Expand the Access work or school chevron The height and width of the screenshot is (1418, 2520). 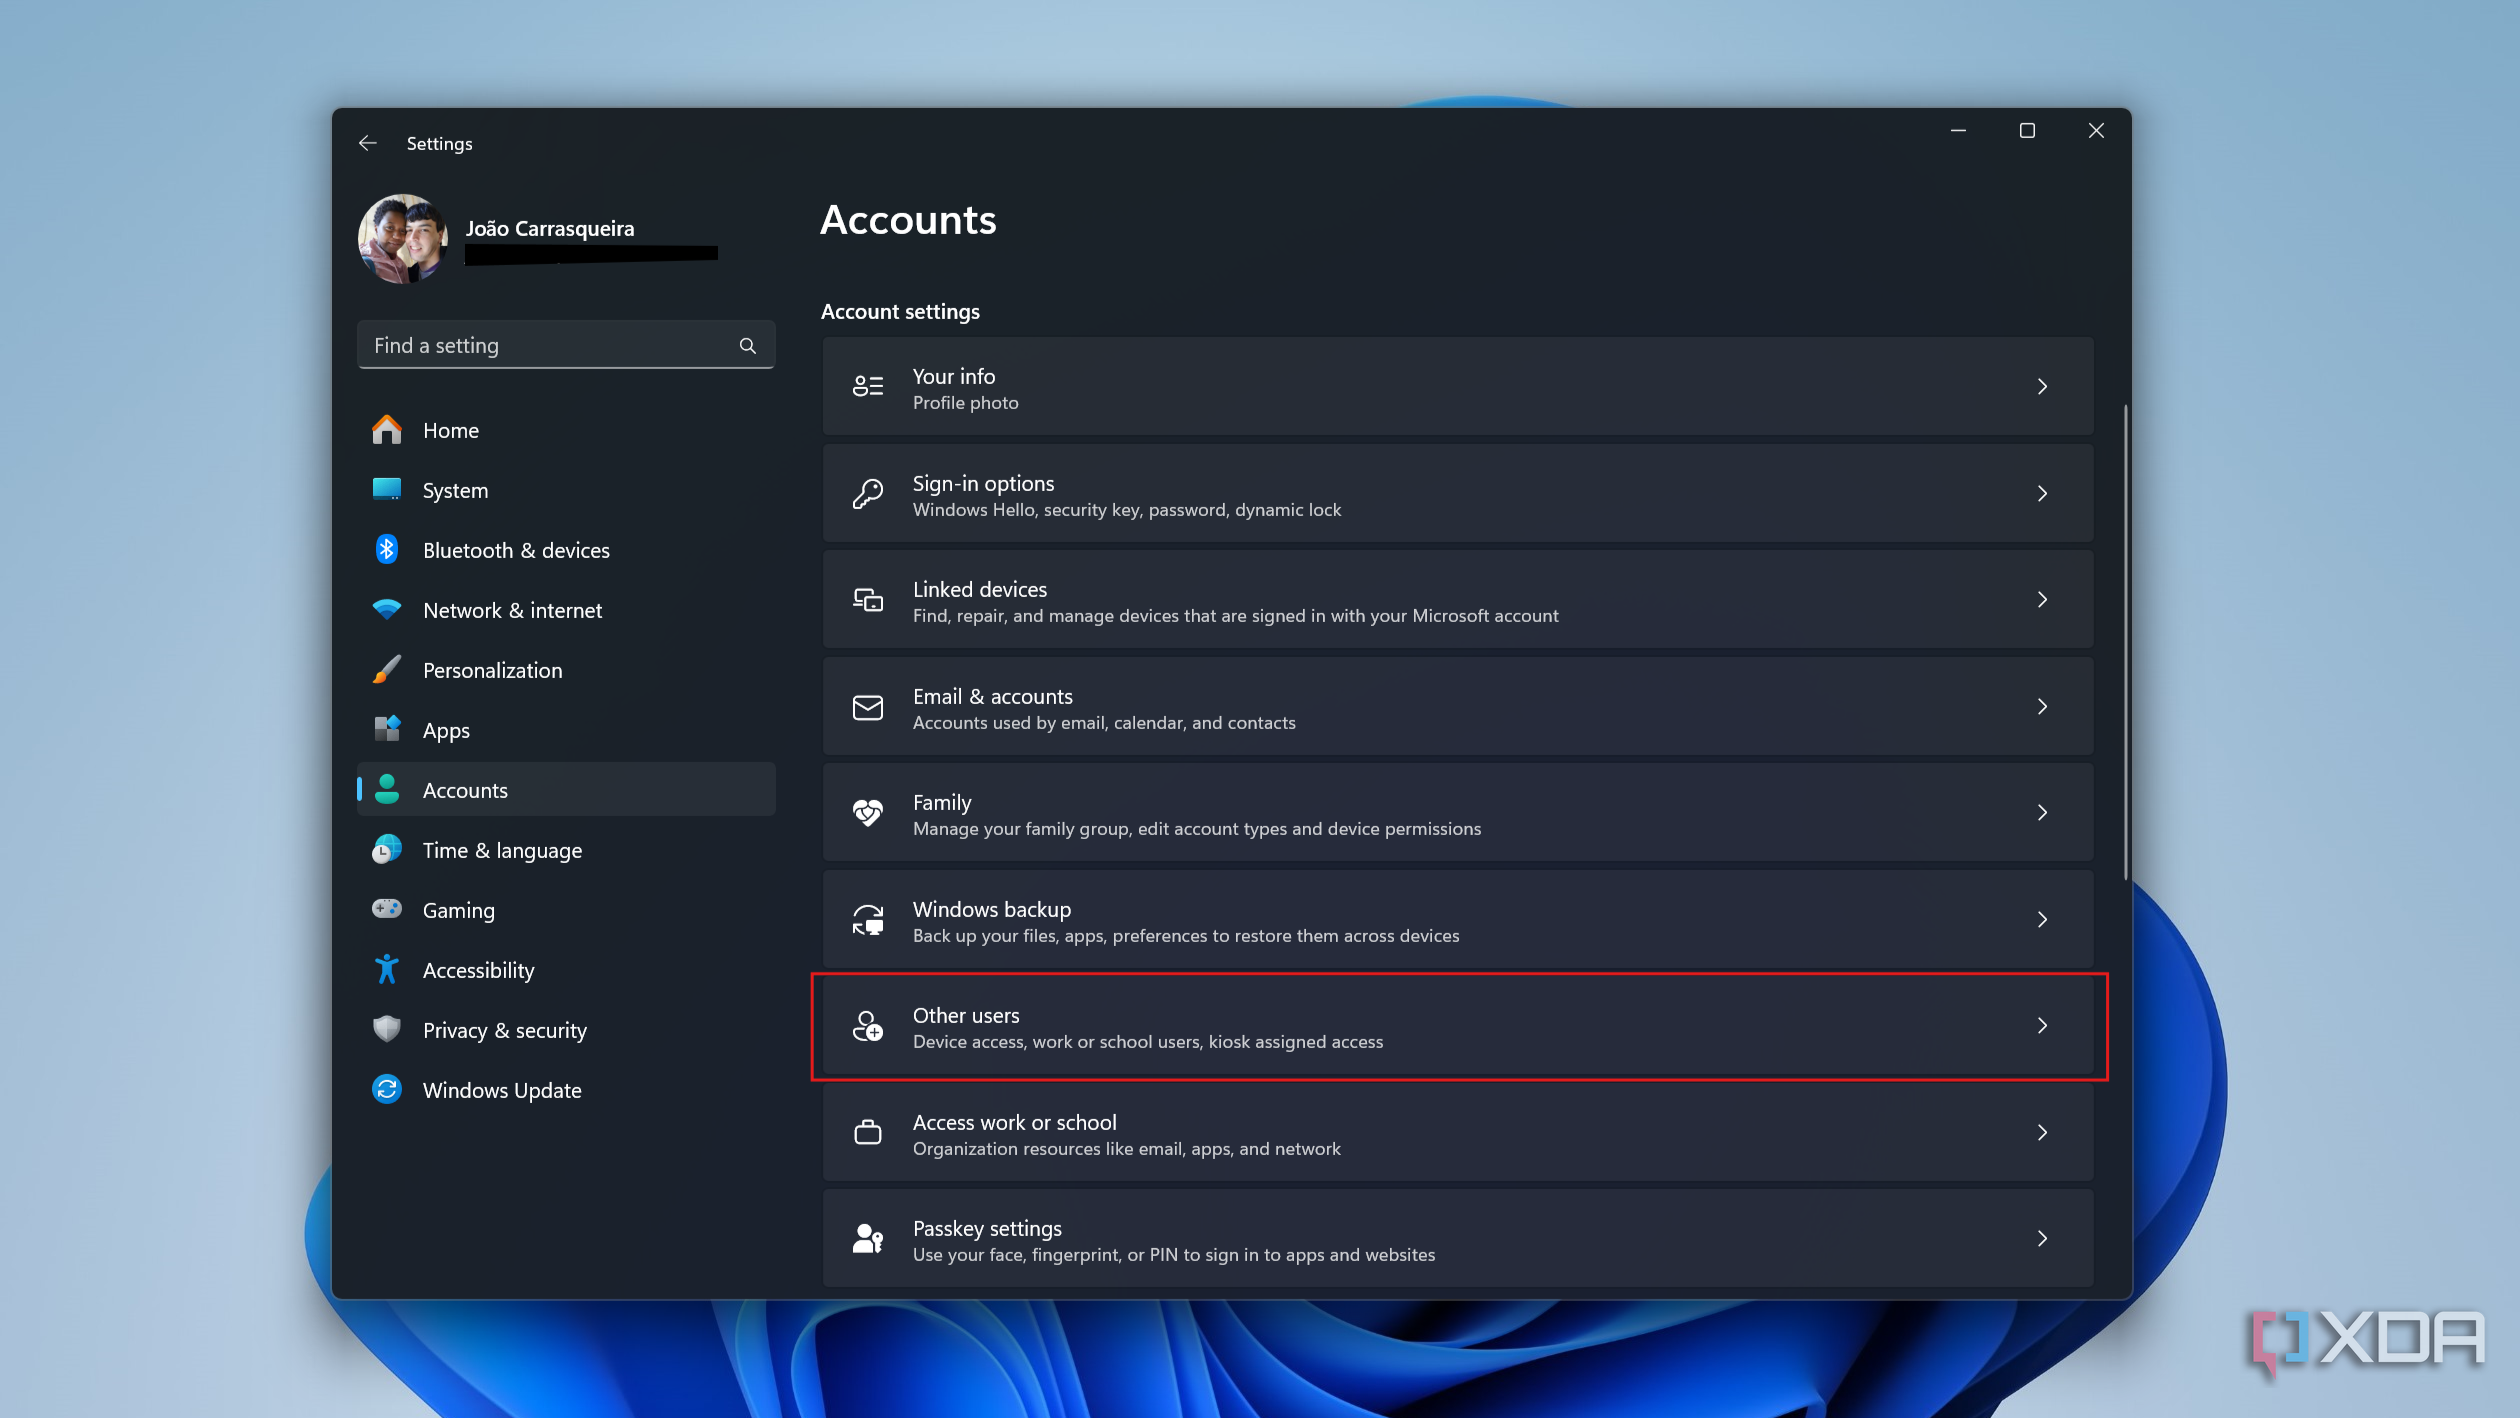tap(2042, 1132)
